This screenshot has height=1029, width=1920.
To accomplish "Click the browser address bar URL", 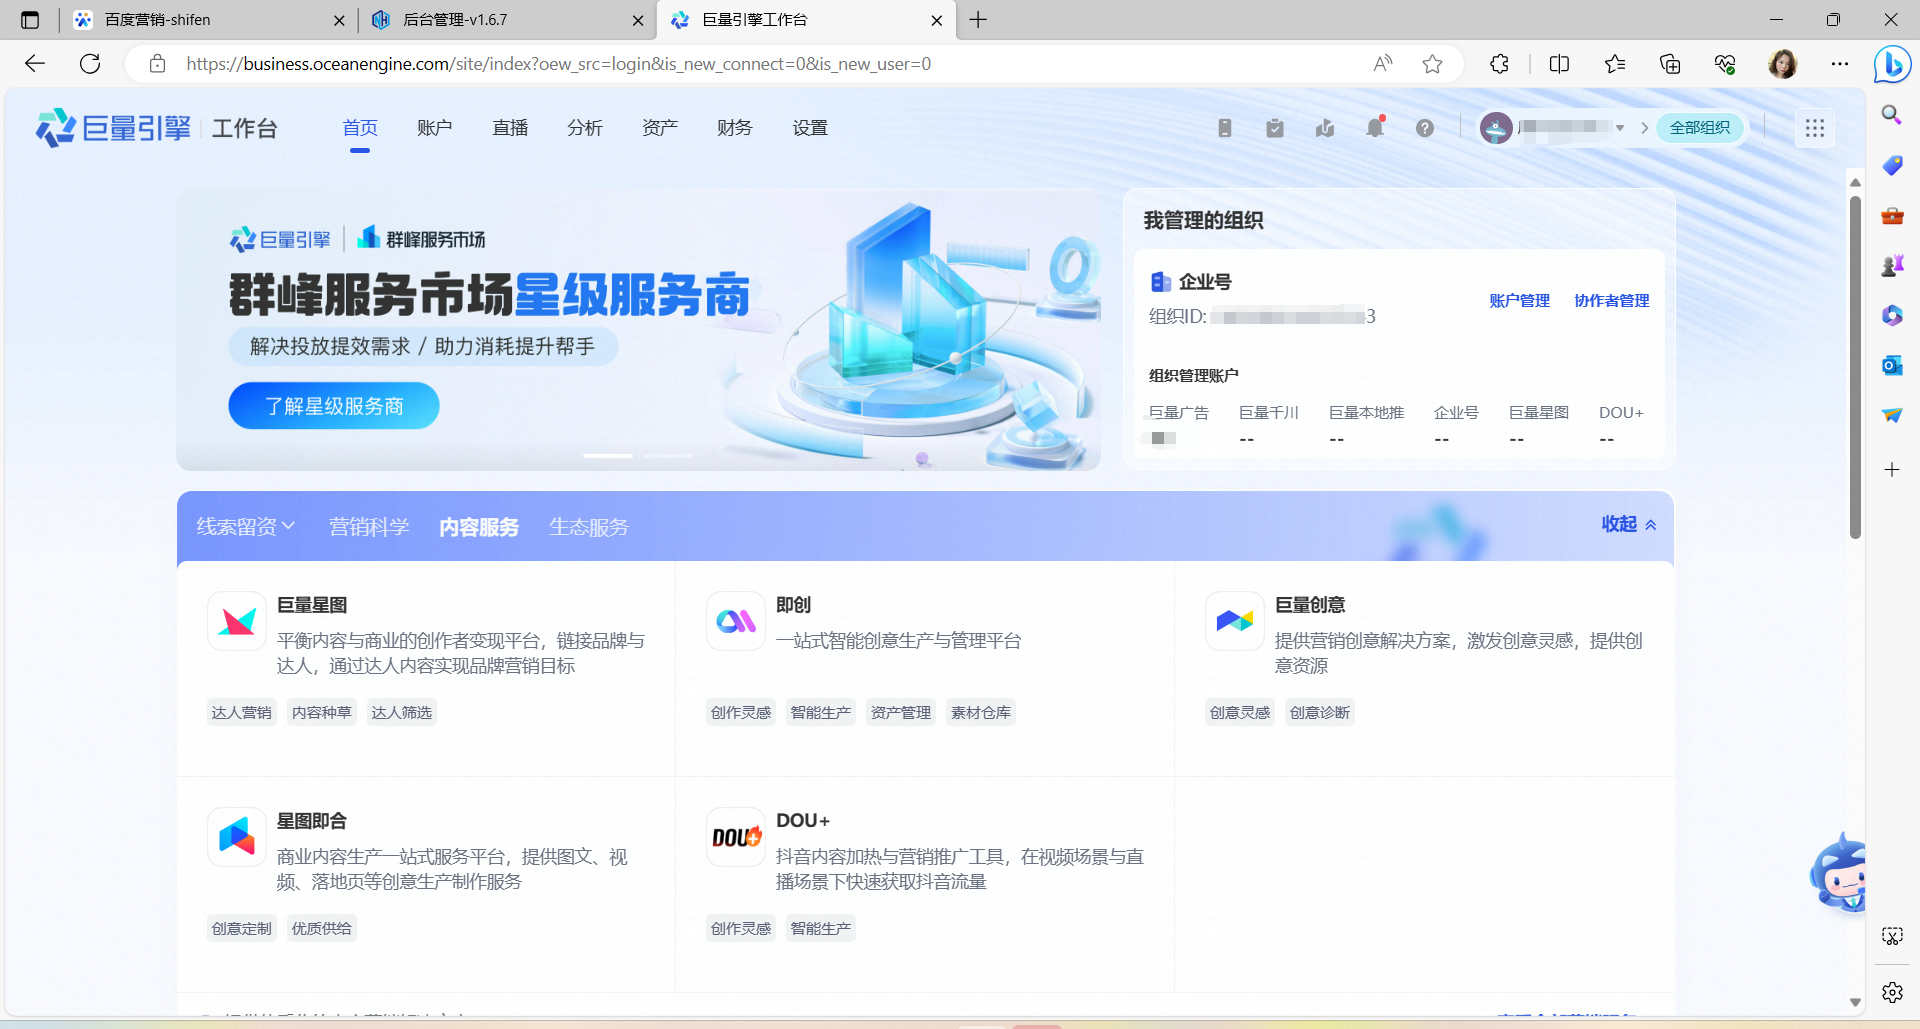I will coord(559,64).
